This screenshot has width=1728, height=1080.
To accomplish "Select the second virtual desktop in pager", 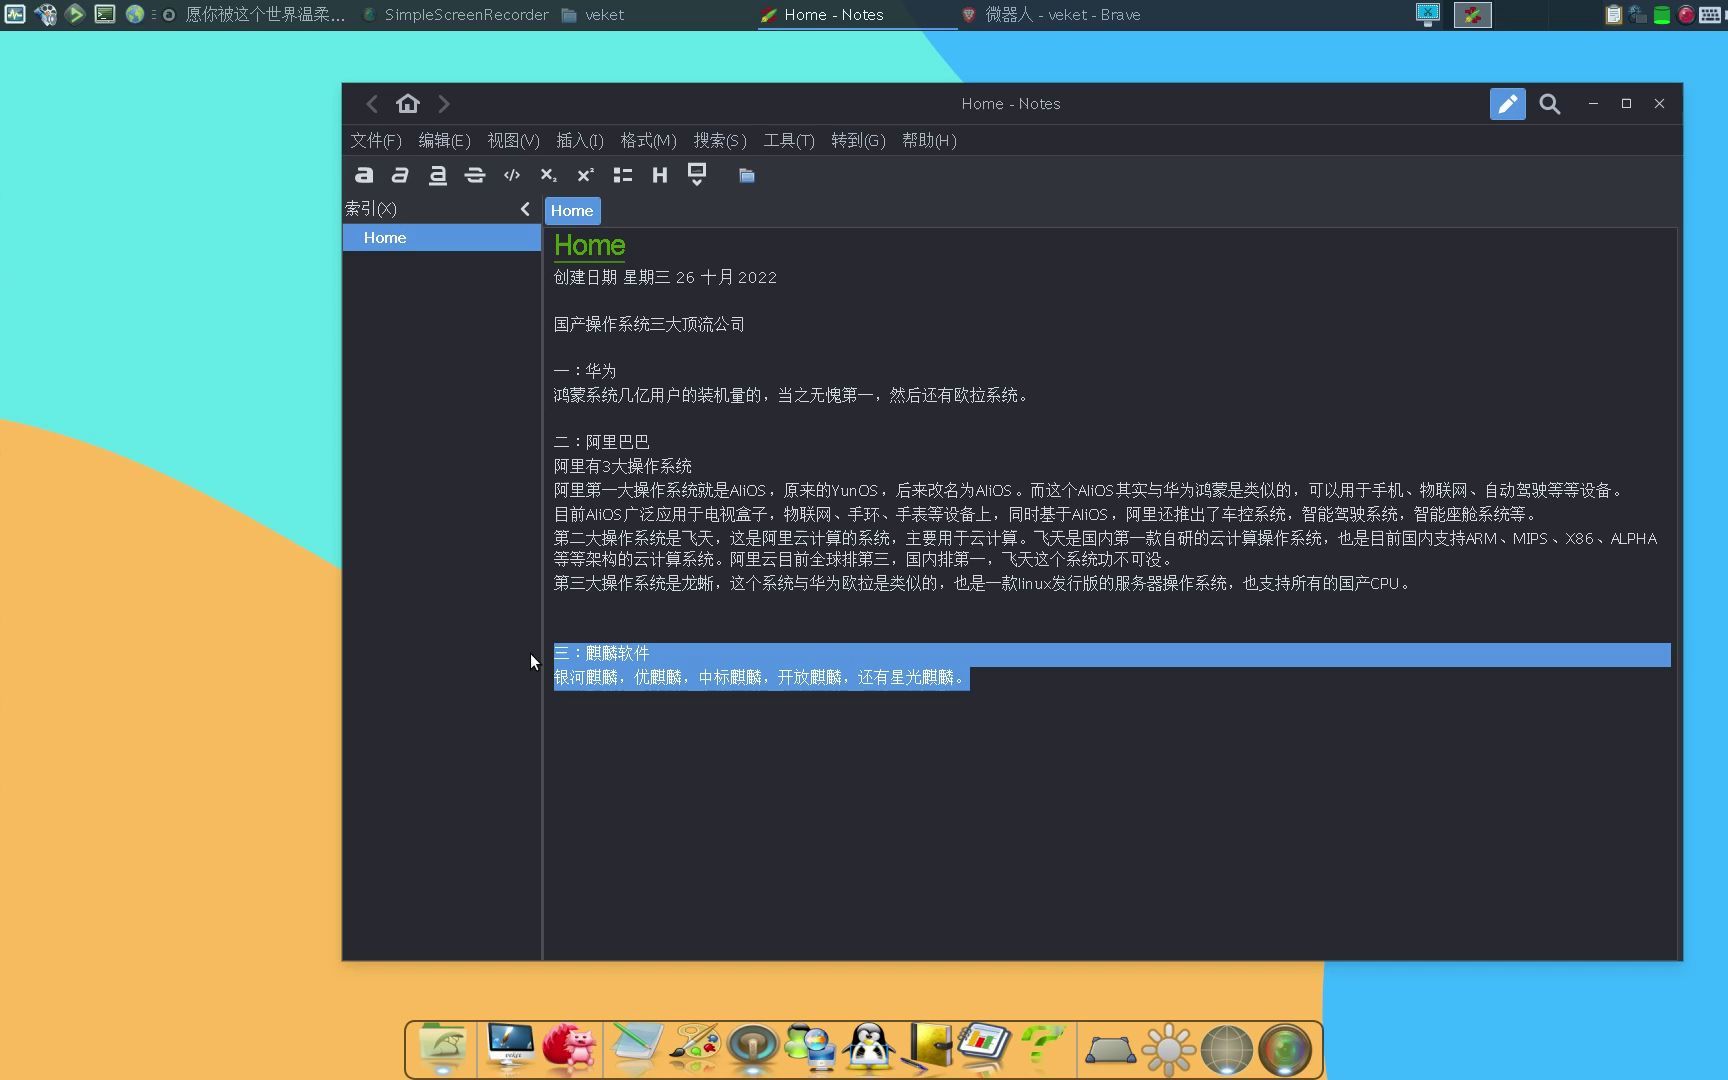I will 1472,15.
